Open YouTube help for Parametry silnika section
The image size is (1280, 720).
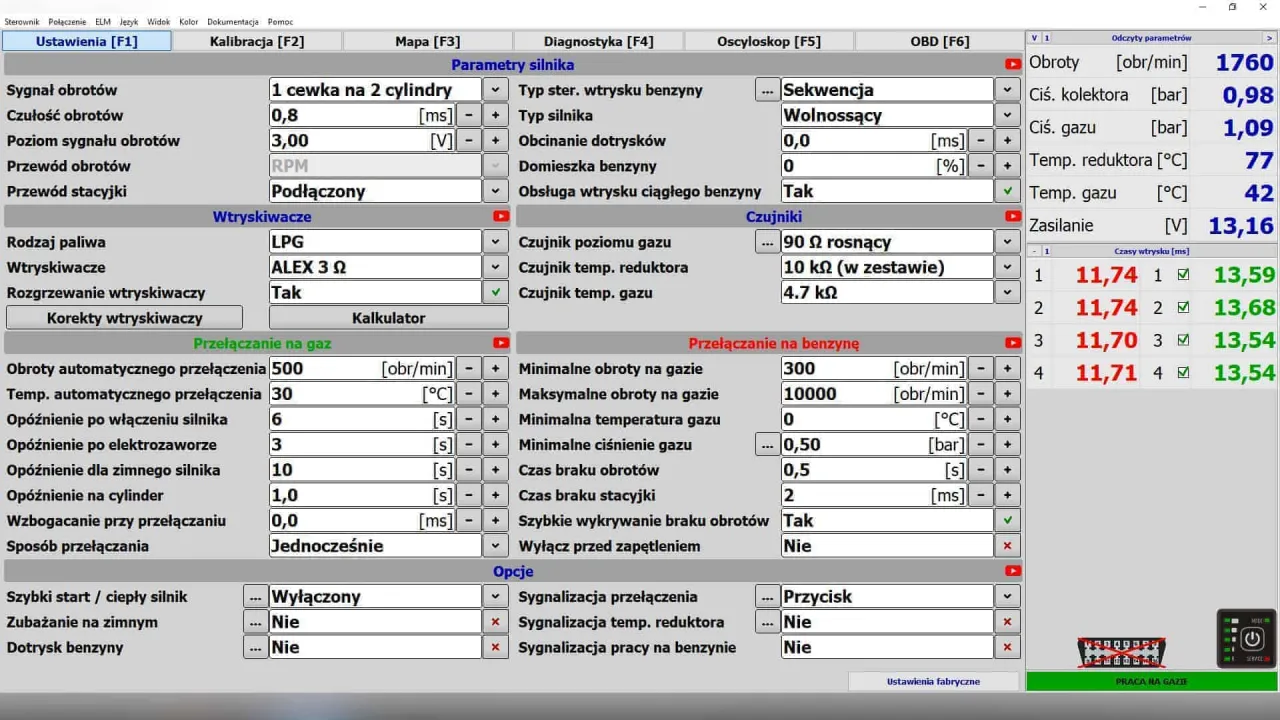click(1013, 65)
